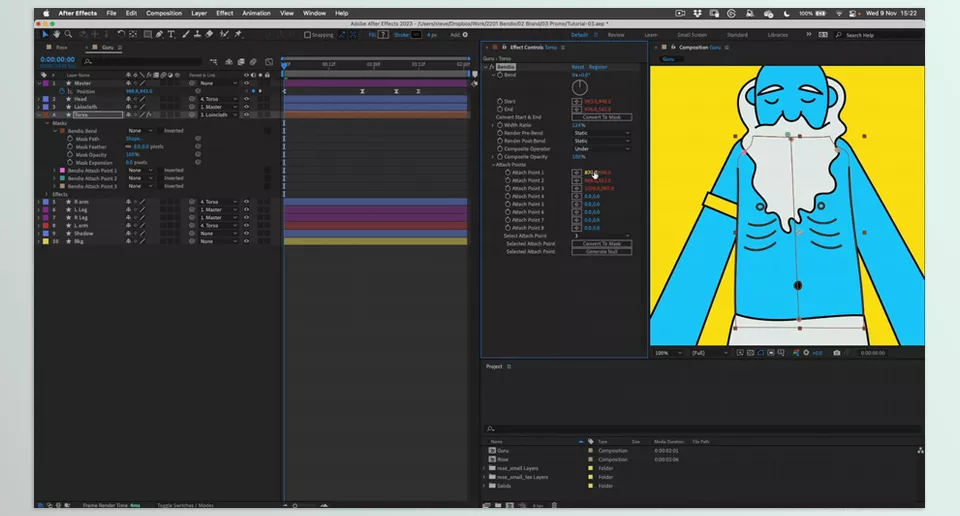The width and height of the screenshot is (960, 516).
Task: Expand the Head layer properties
Action: 39,99
